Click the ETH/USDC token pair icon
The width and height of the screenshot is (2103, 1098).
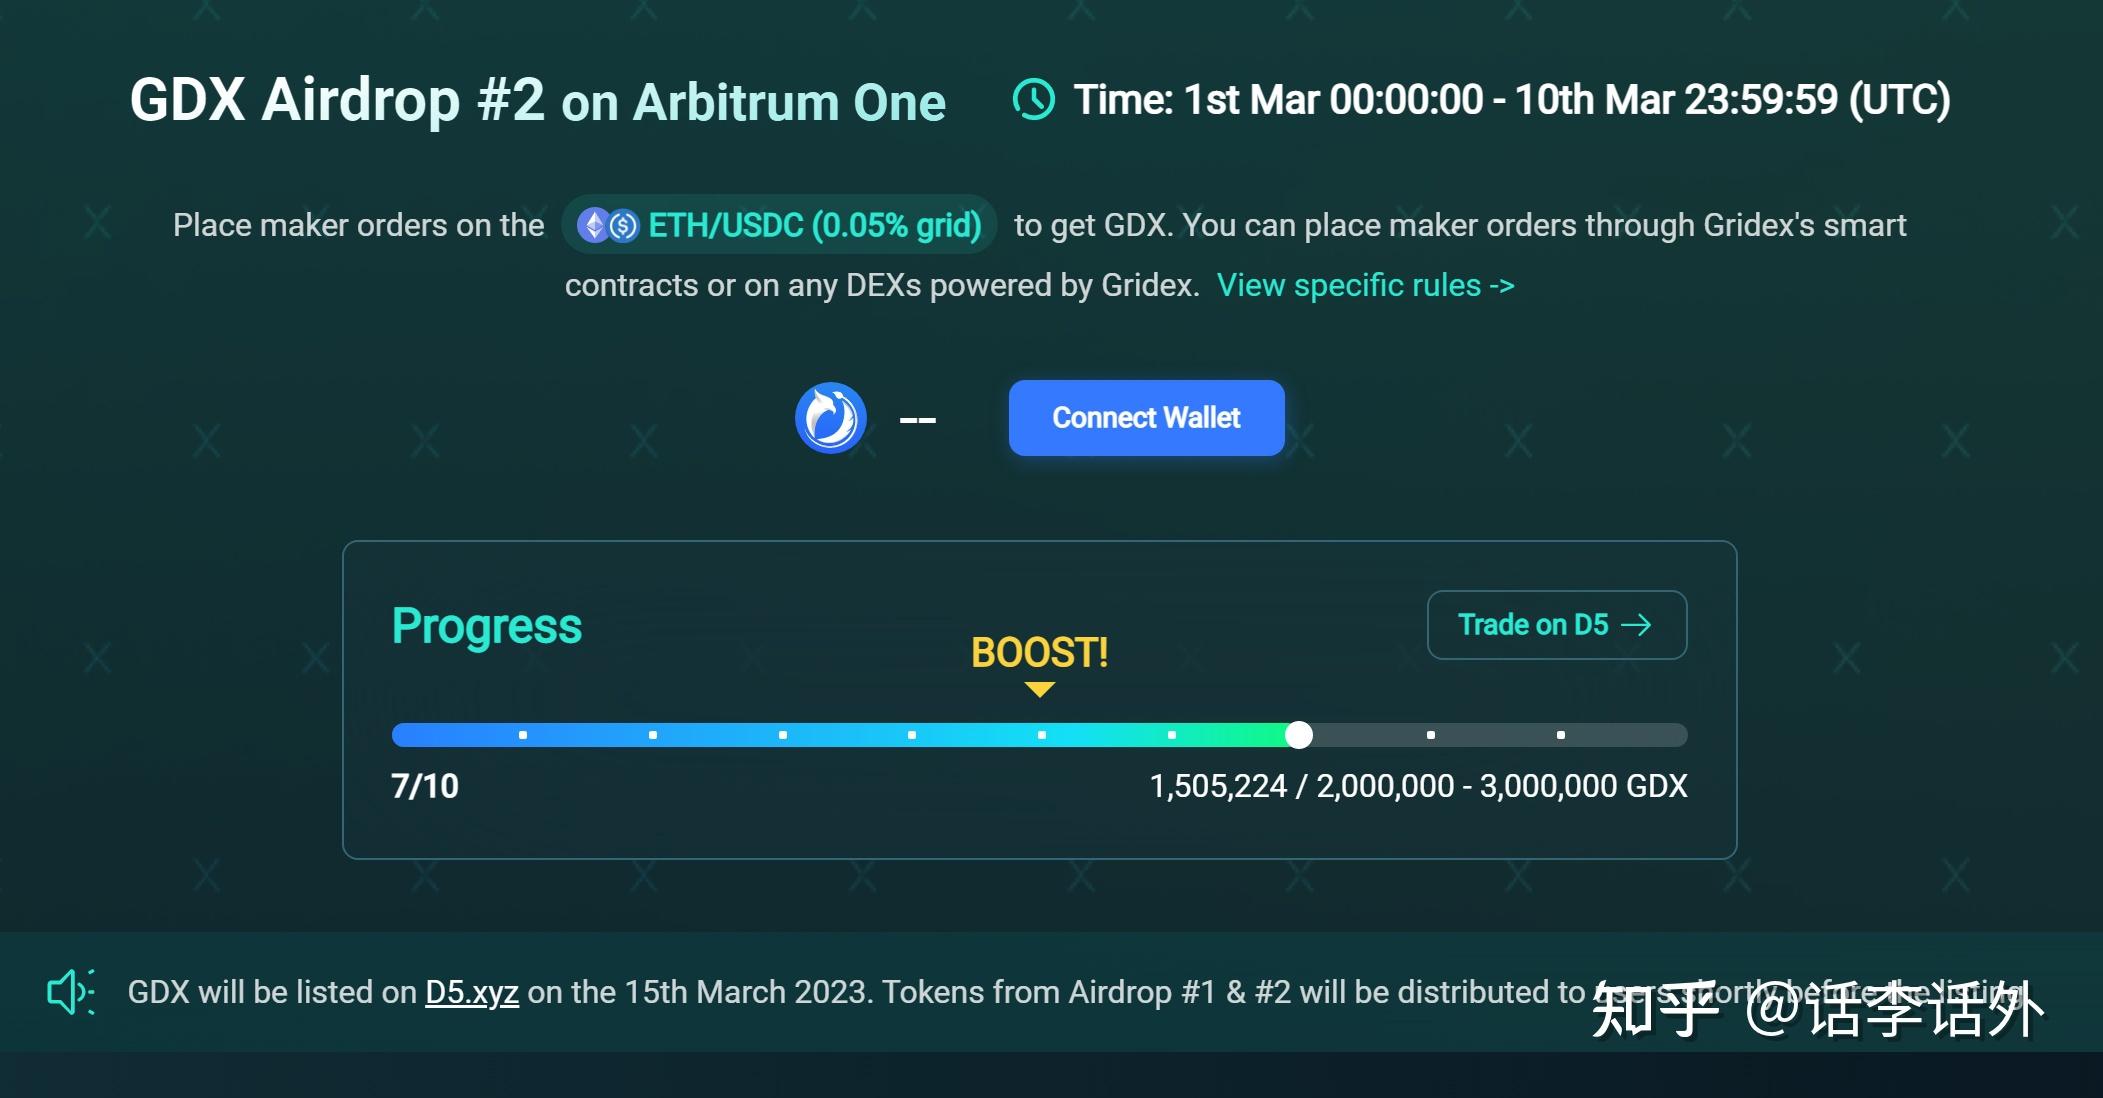608,226
